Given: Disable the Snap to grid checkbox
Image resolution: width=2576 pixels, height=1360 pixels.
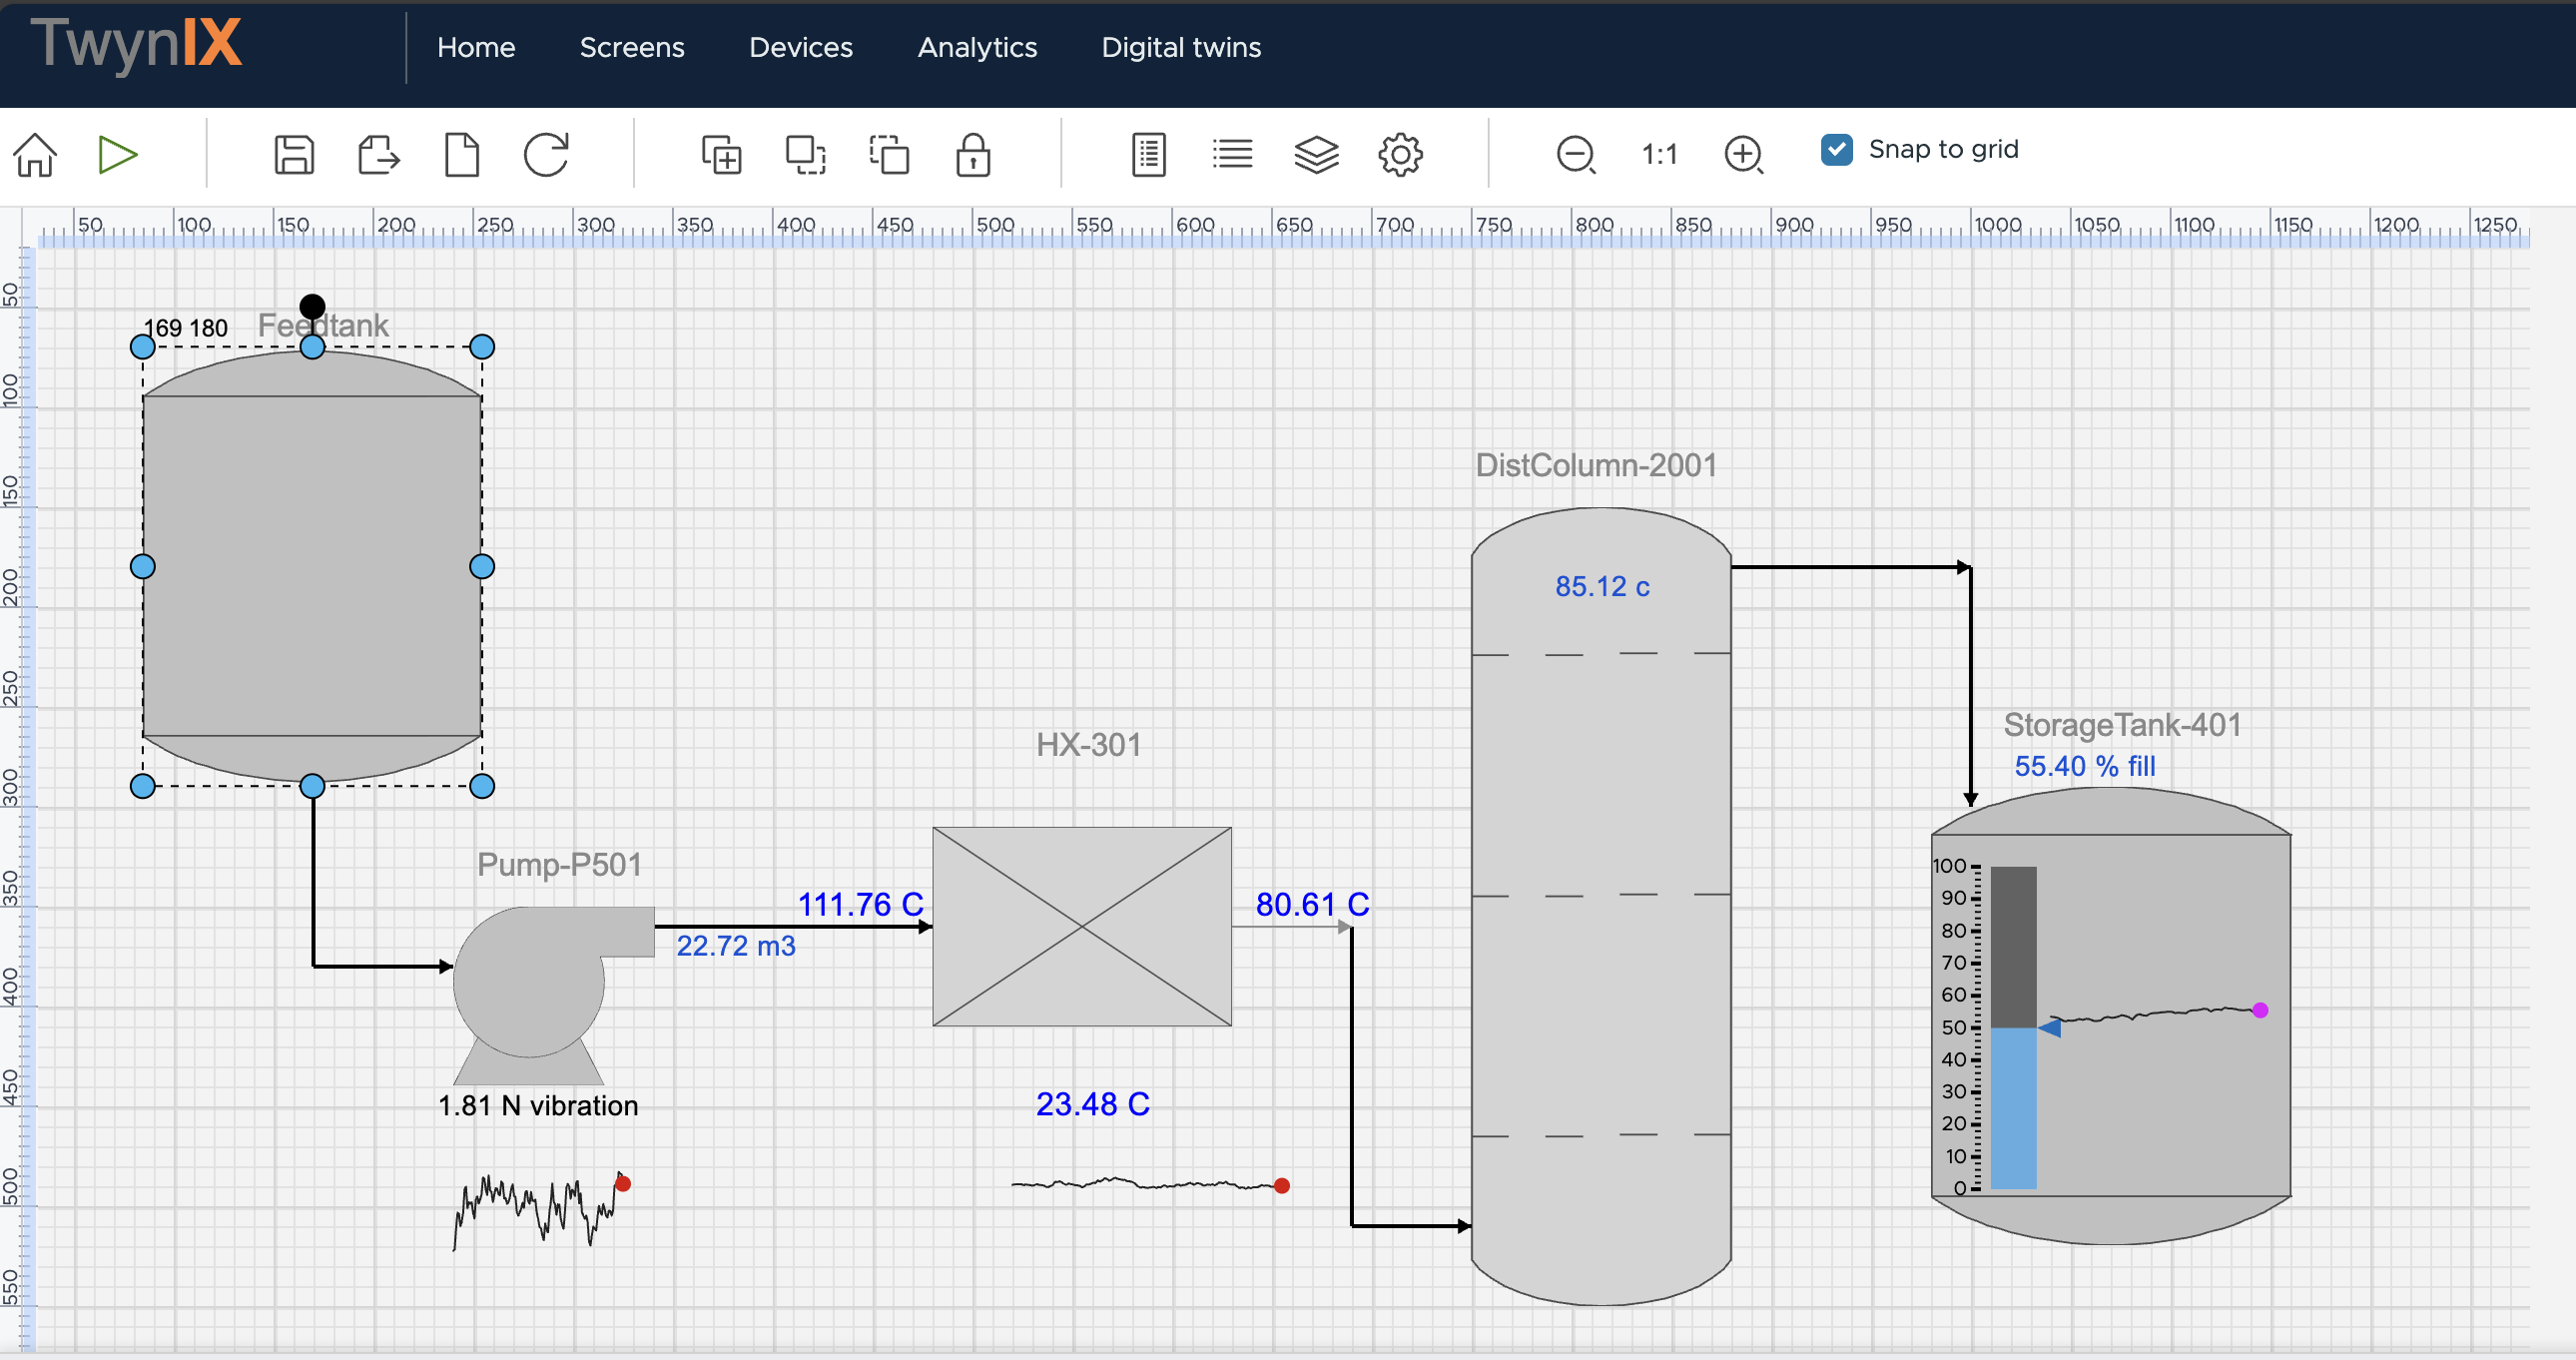Looking at the screenshot, I should pos(1836,148).
